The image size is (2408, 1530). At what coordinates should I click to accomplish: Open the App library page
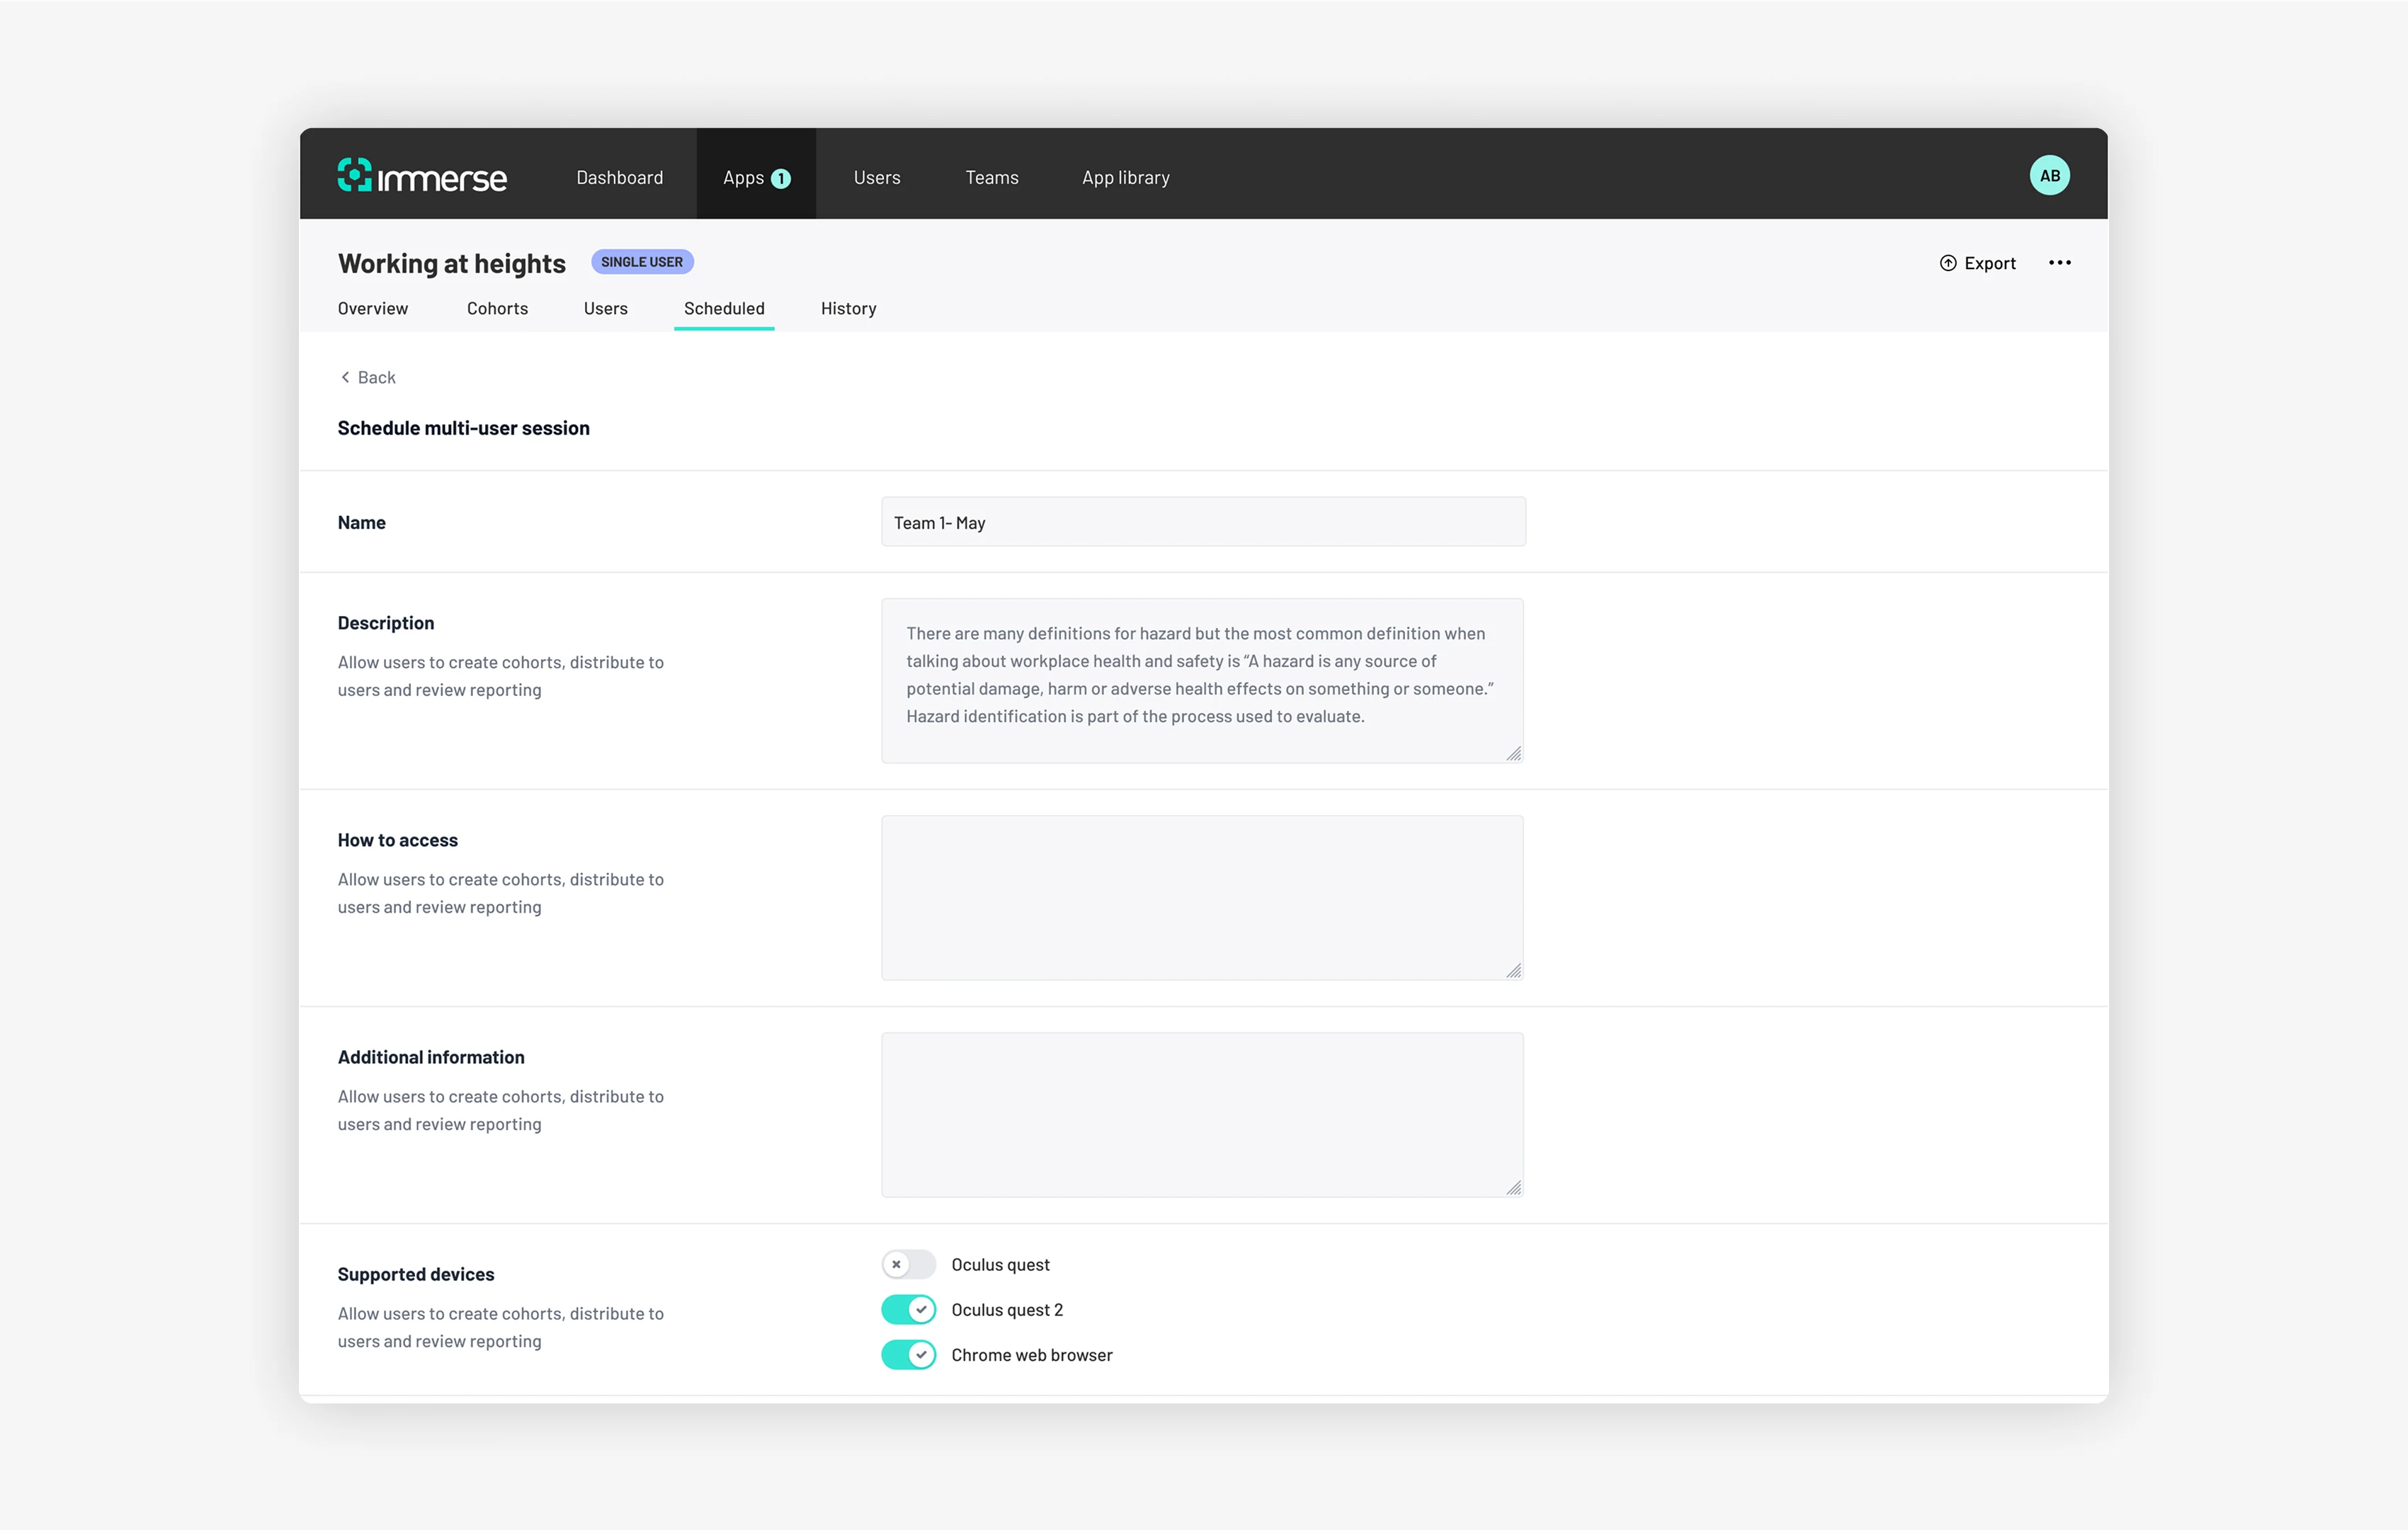[1125, 177]
